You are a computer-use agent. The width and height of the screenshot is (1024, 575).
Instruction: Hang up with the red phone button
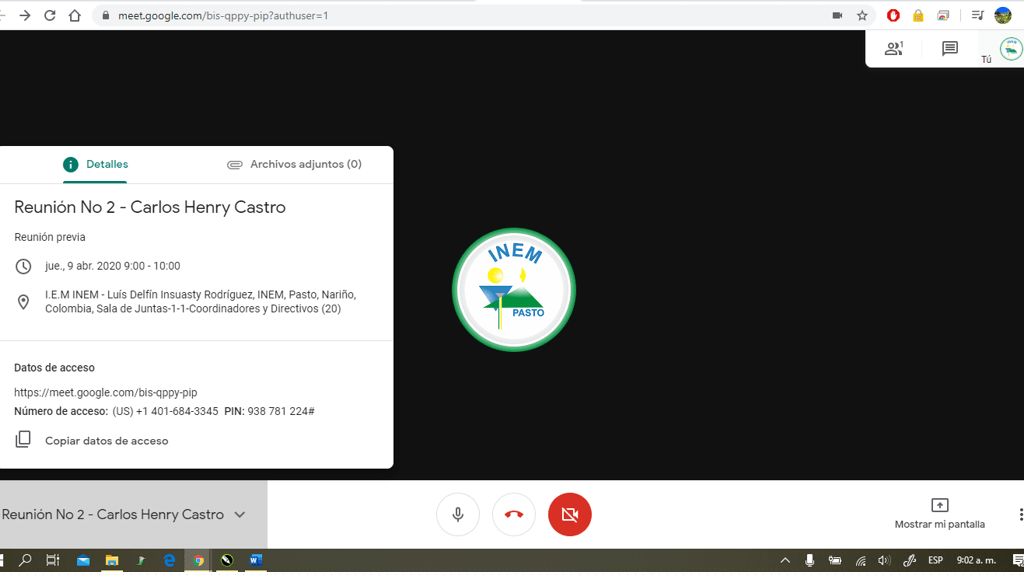(514, 514)
